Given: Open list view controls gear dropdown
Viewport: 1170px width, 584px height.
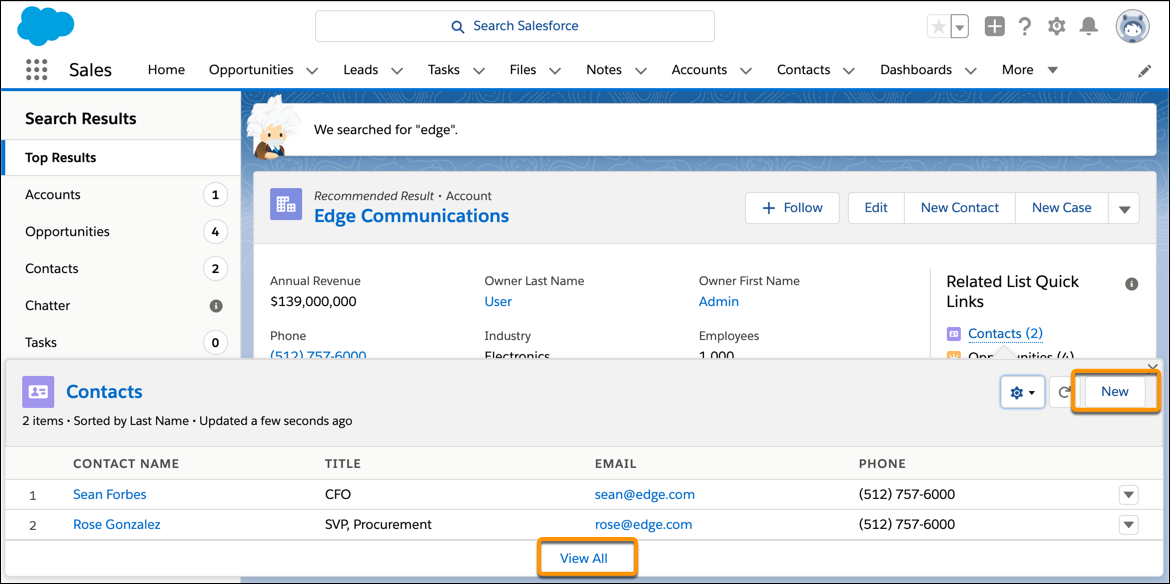Looking at the screenshot, I should 1022,392.
